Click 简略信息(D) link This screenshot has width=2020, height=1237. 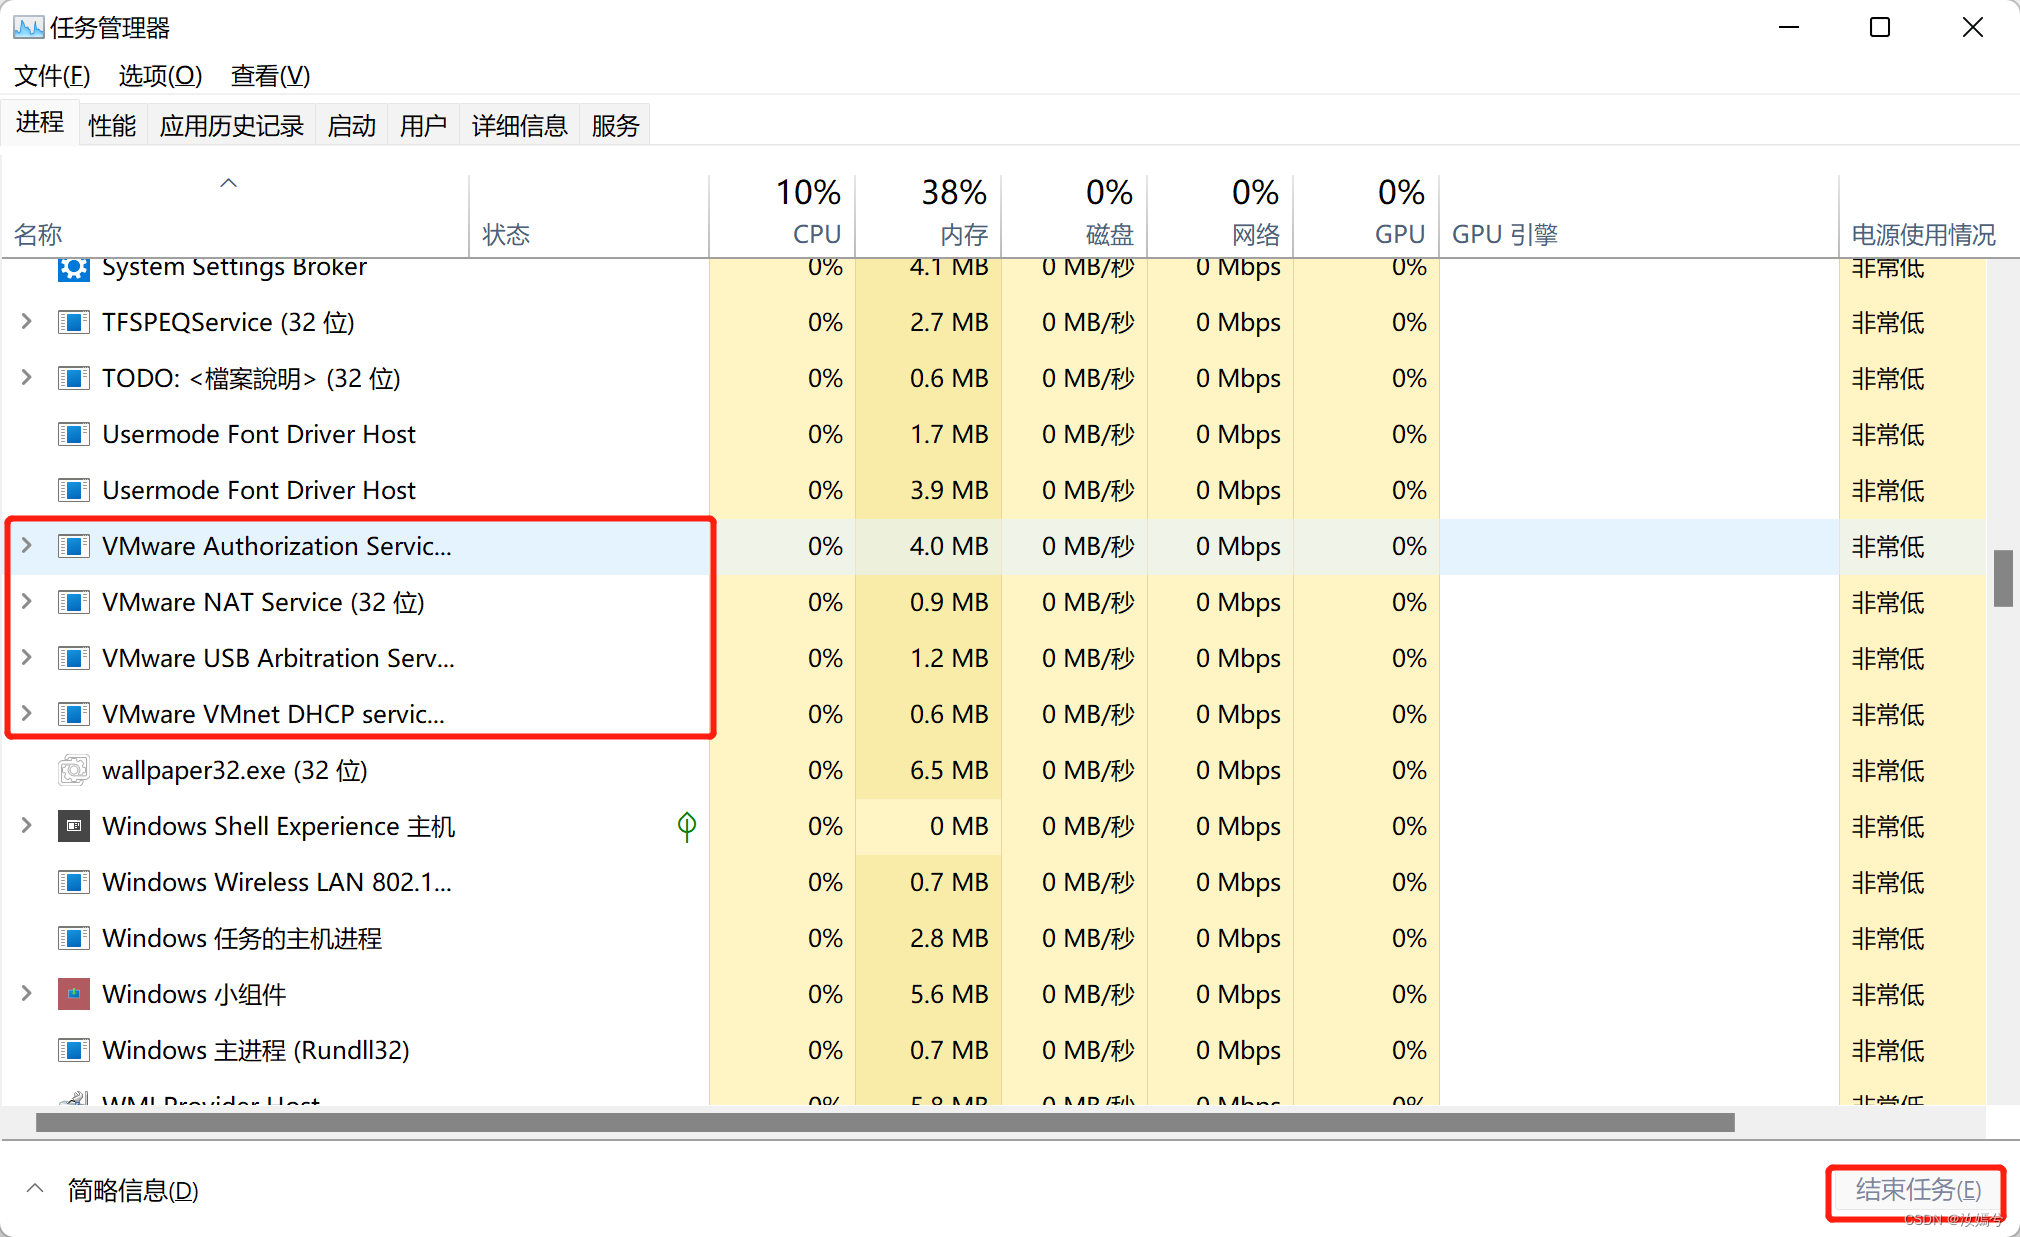pyautogui.click(x=133, y=1190)
